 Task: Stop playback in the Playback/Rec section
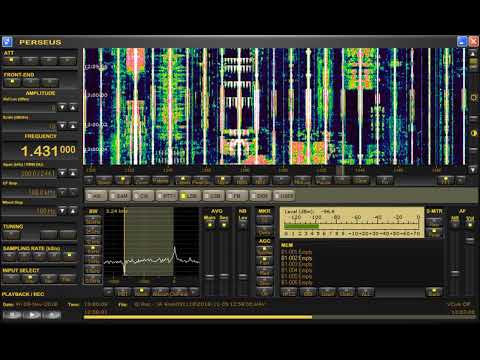12,314
